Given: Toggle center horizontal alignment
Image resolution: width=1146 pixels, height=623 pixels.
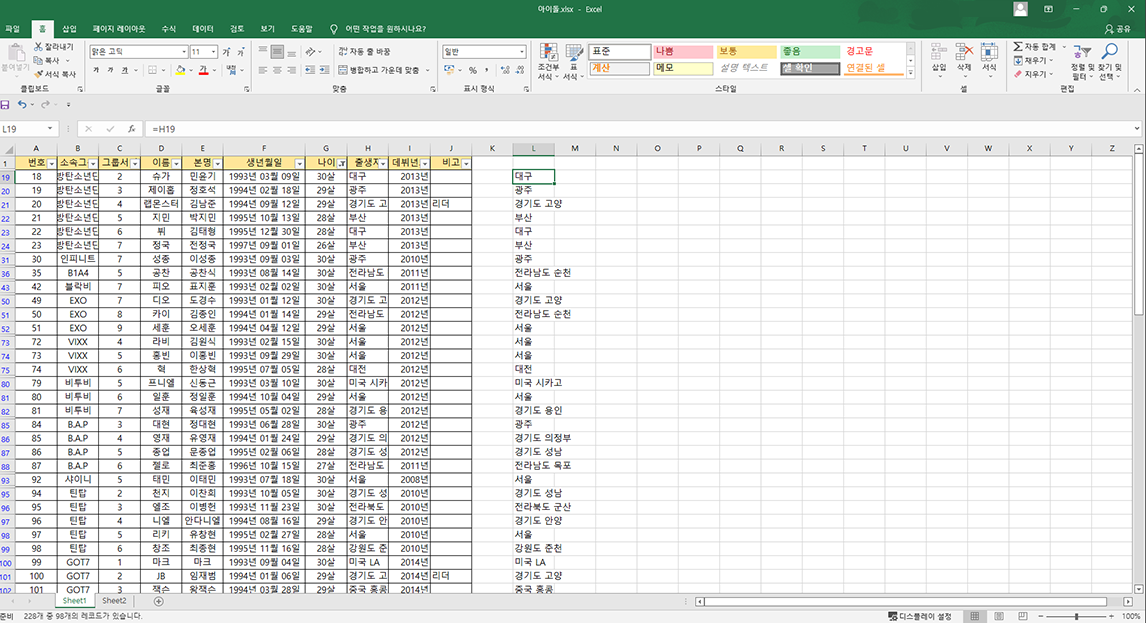Looking at the screenshot, I should point(277,70).
